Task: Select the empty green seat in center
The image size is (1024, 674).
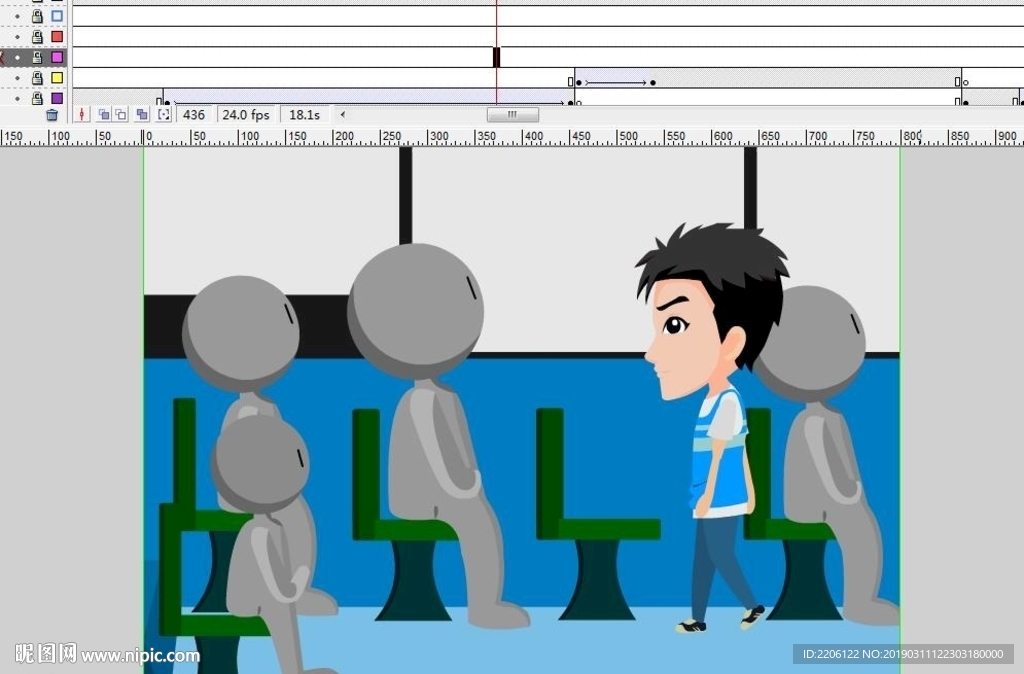Action: tap(596, 514)
